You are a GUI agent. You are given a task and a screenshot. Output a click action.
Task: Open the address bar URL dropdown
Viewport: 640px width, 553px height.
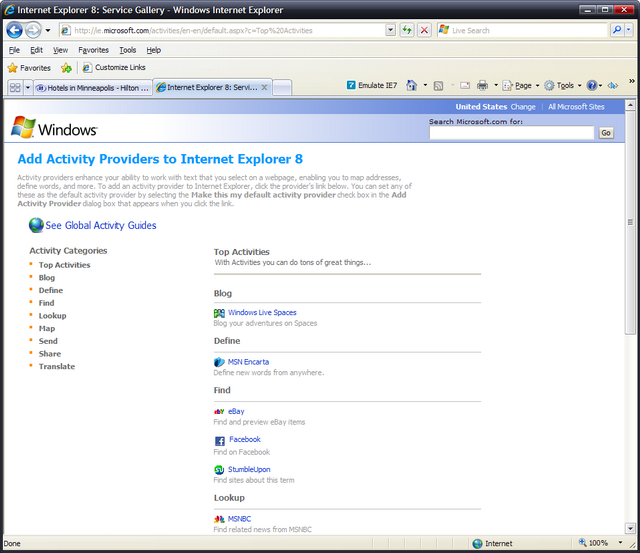pos(391,30)
